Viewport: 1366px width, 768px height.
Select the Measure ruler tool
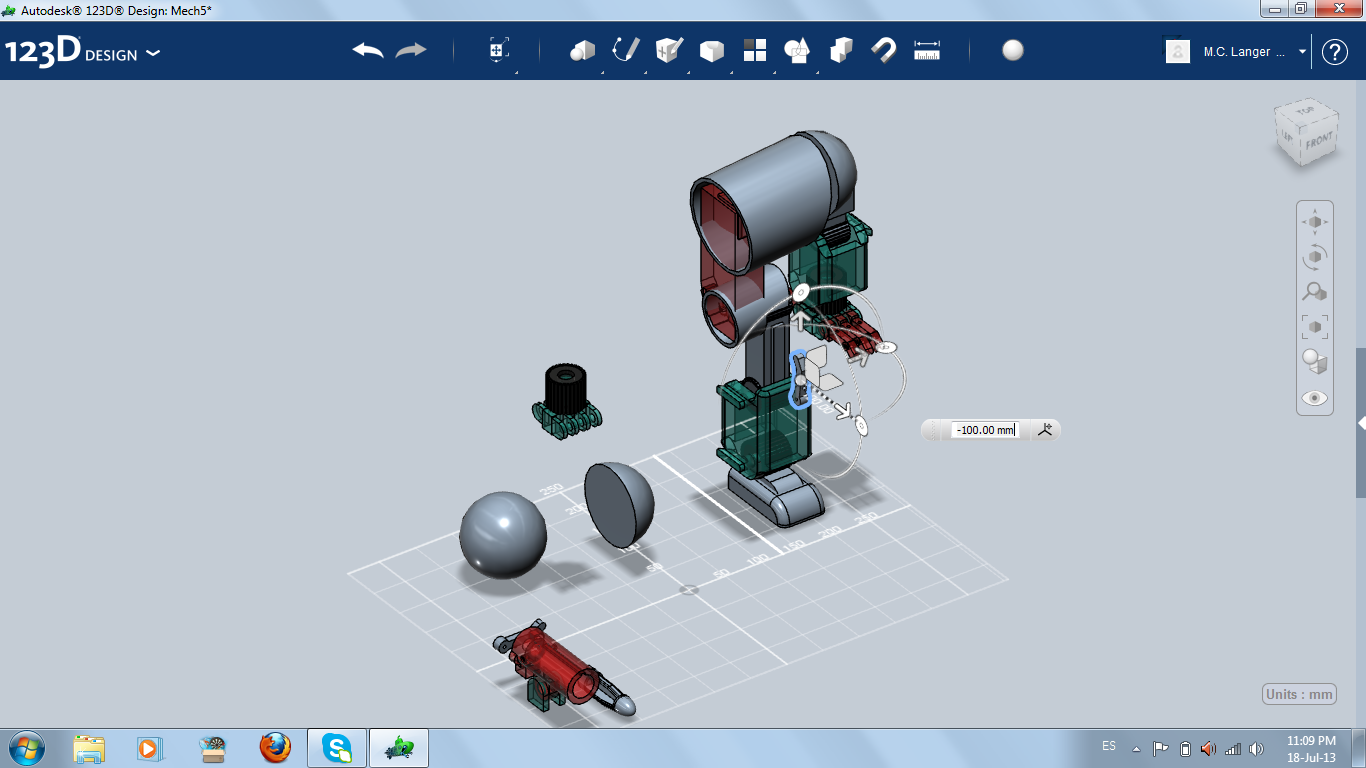click(927, 50)
